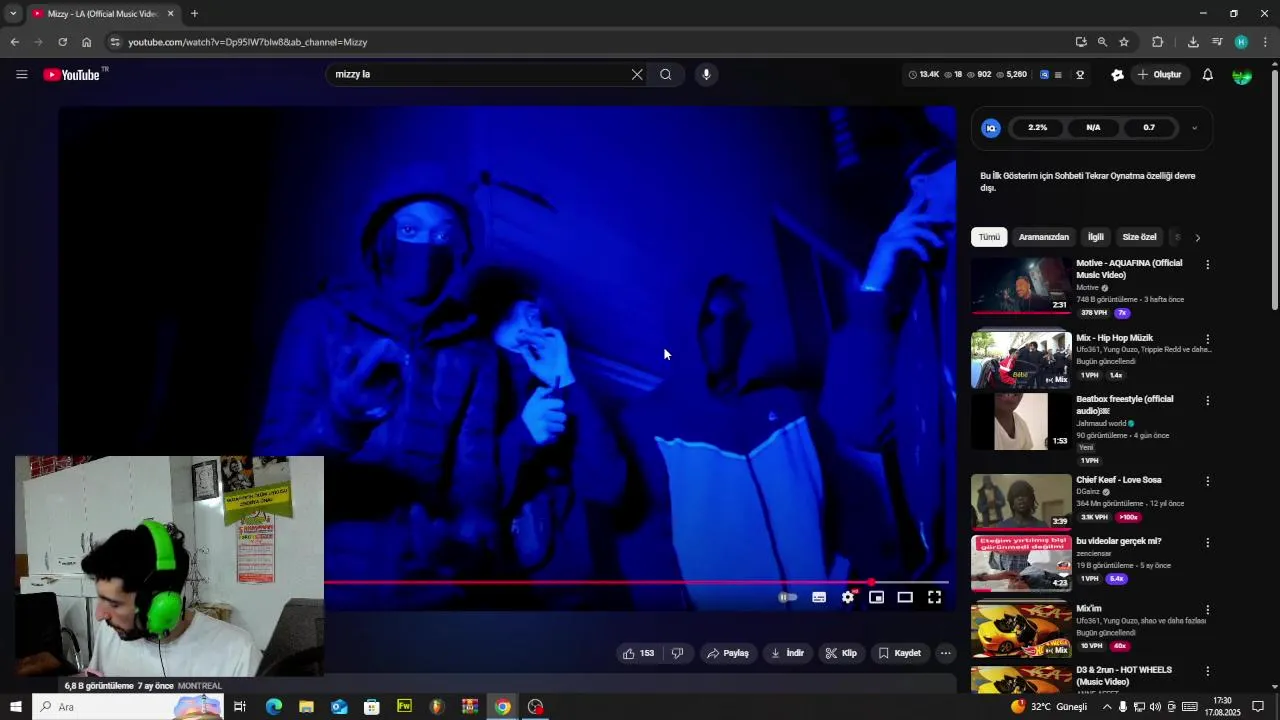Open YouTube notifications bell
This screenshot has height=720, width=1280.
pyautogui.click(x=1207, y=75)
